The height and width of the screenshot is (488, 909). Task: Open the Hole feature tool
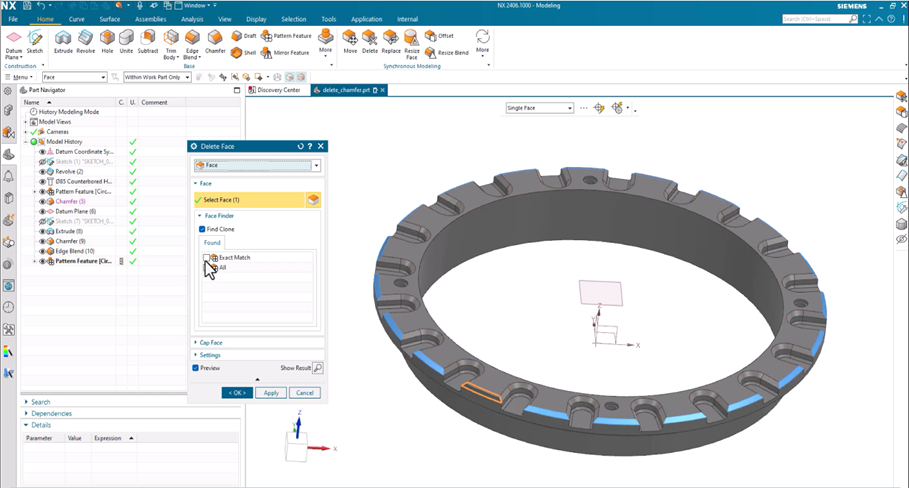[x=107, y=42]
